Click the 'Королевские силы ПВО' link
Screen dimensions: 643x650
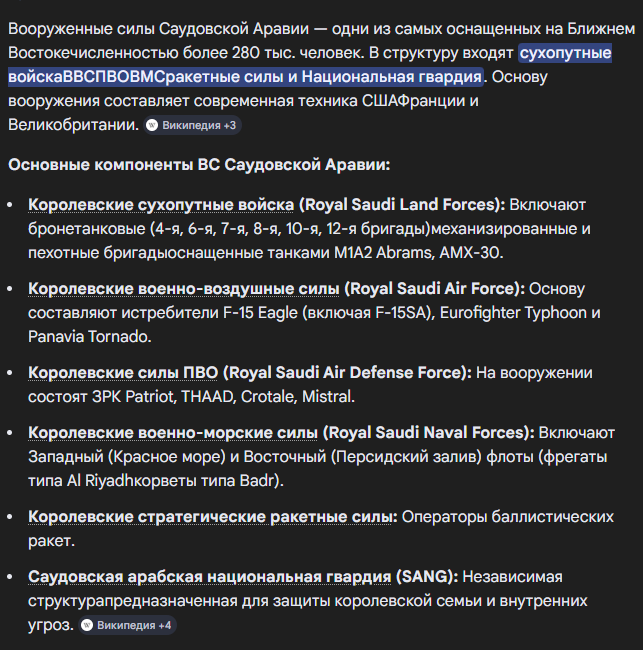pyautogui.click(x=122, y=372)
